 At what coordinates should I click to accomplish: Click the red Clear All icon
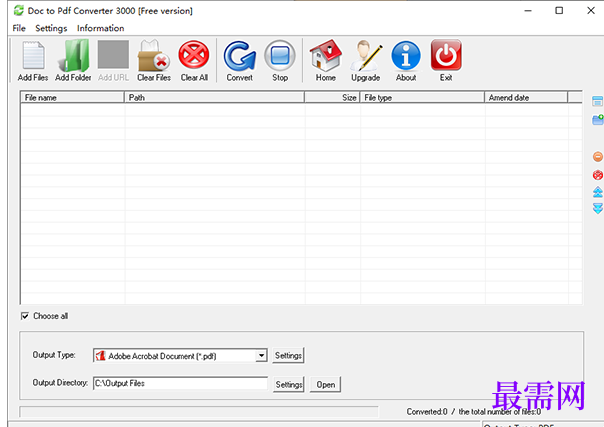(194, 55)
